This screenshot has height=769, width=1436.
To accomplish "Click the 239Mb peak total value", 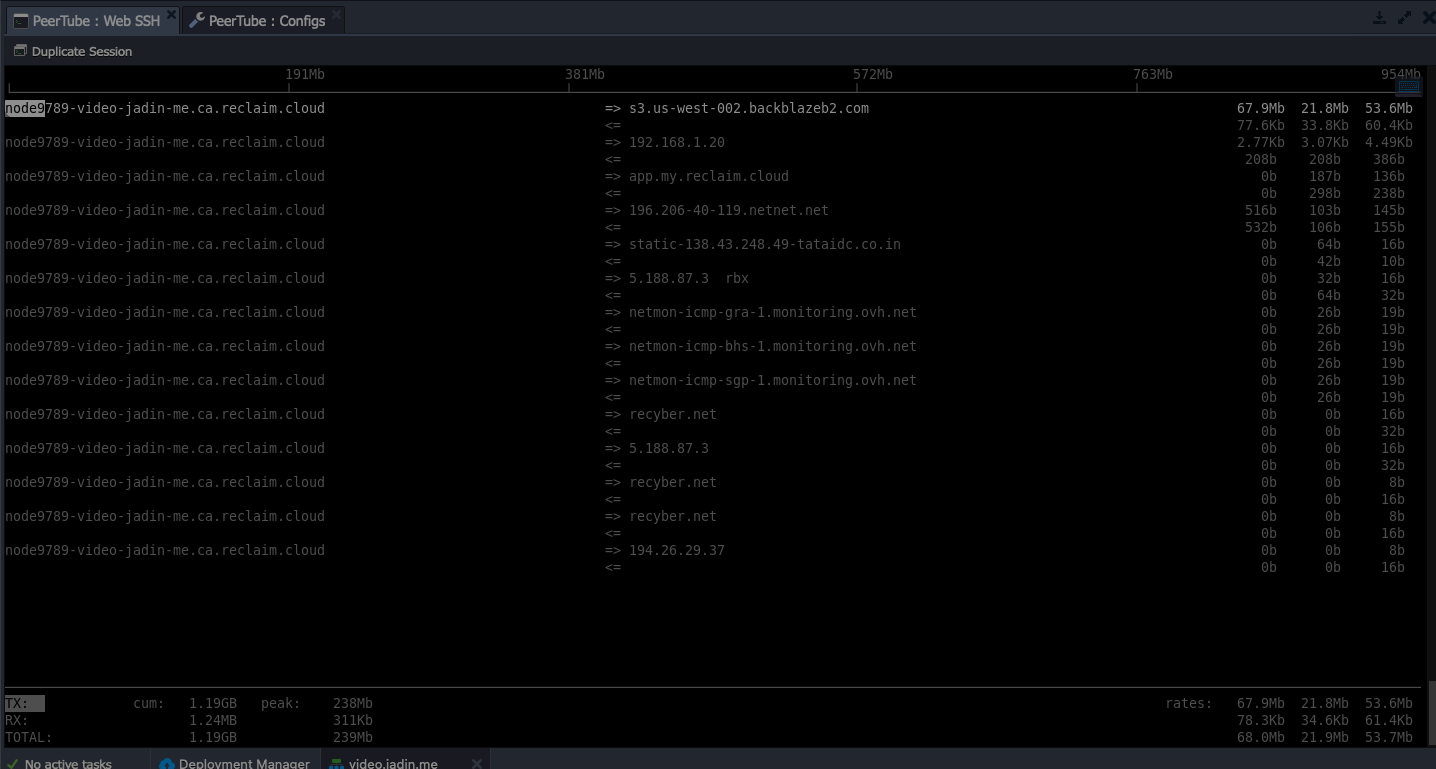I will click(353, 737).
